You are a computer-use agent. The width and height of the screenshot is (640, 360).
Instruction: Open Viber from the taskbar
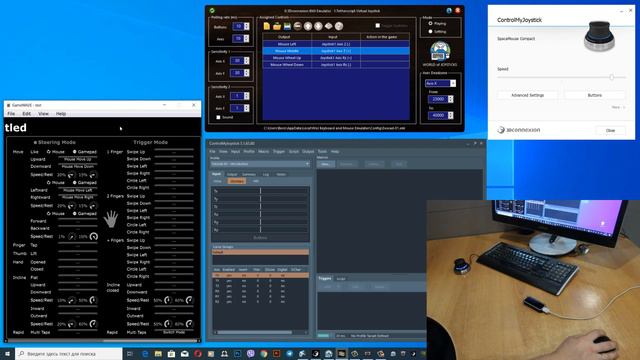pos(251,353)
